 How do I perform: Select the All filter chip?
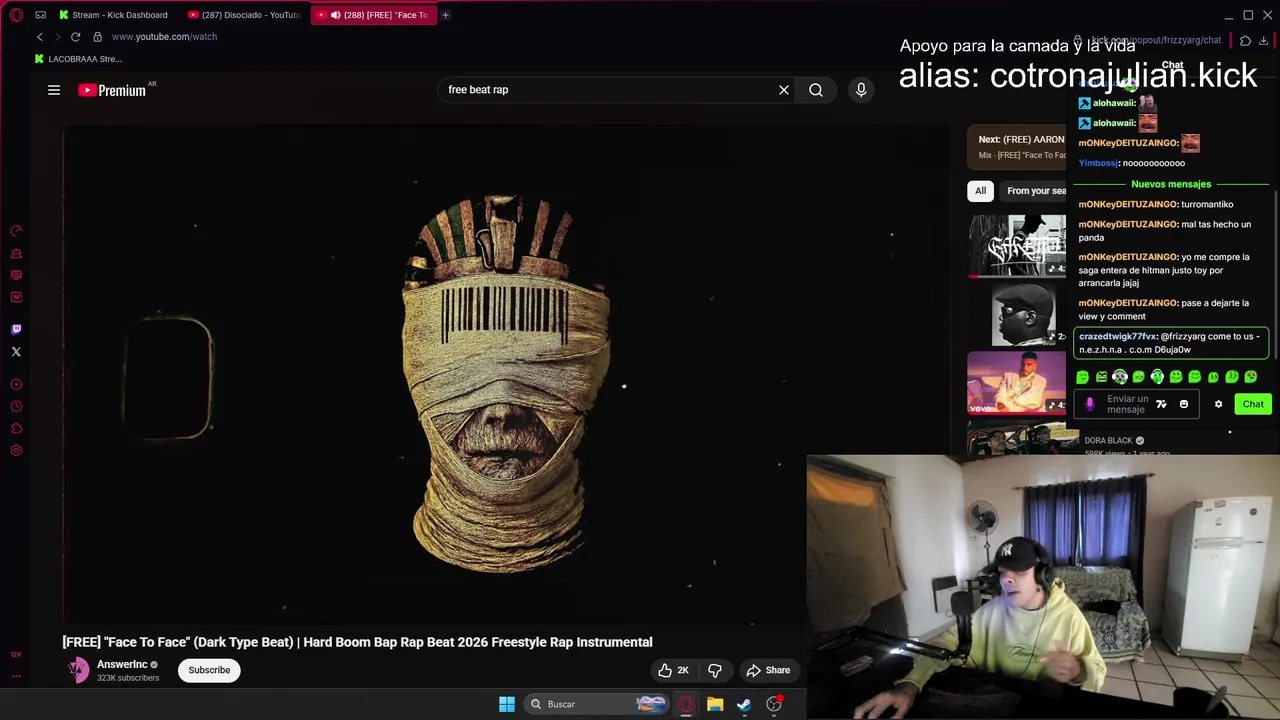coord(980,191)
